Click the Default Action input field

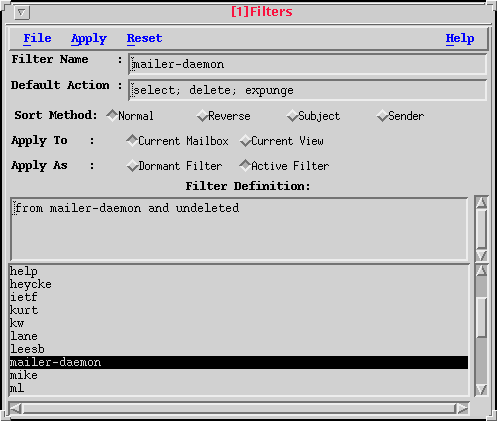tap(307, 90)
